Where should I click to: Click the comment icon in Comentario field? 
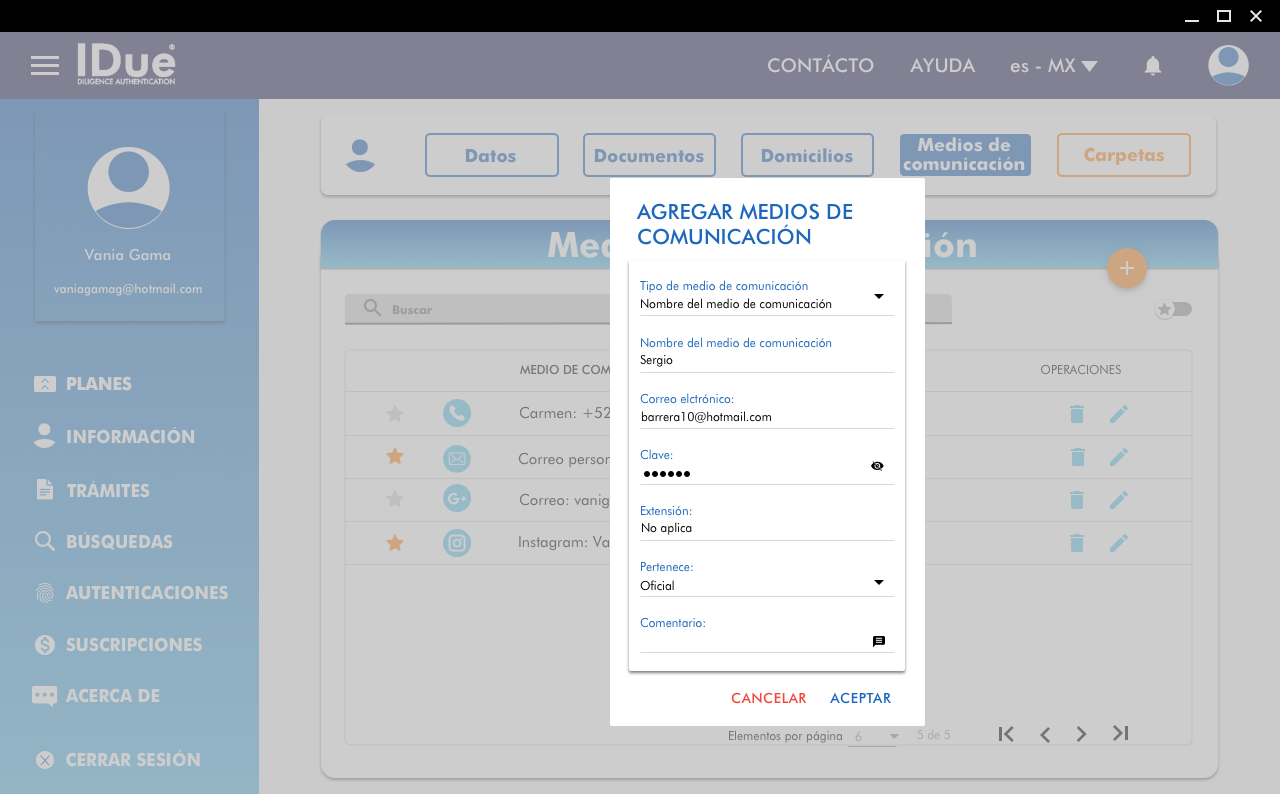click(879, 642)
